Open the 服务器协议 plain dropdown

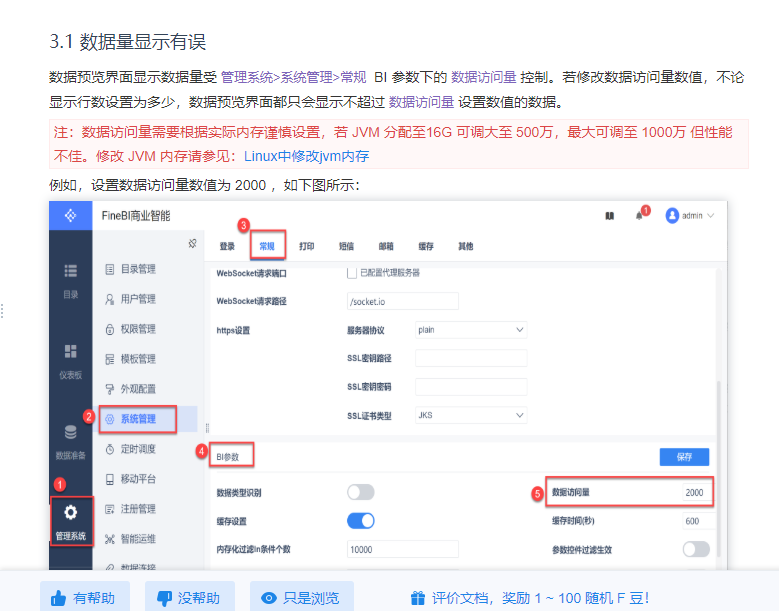pos(471,330)
